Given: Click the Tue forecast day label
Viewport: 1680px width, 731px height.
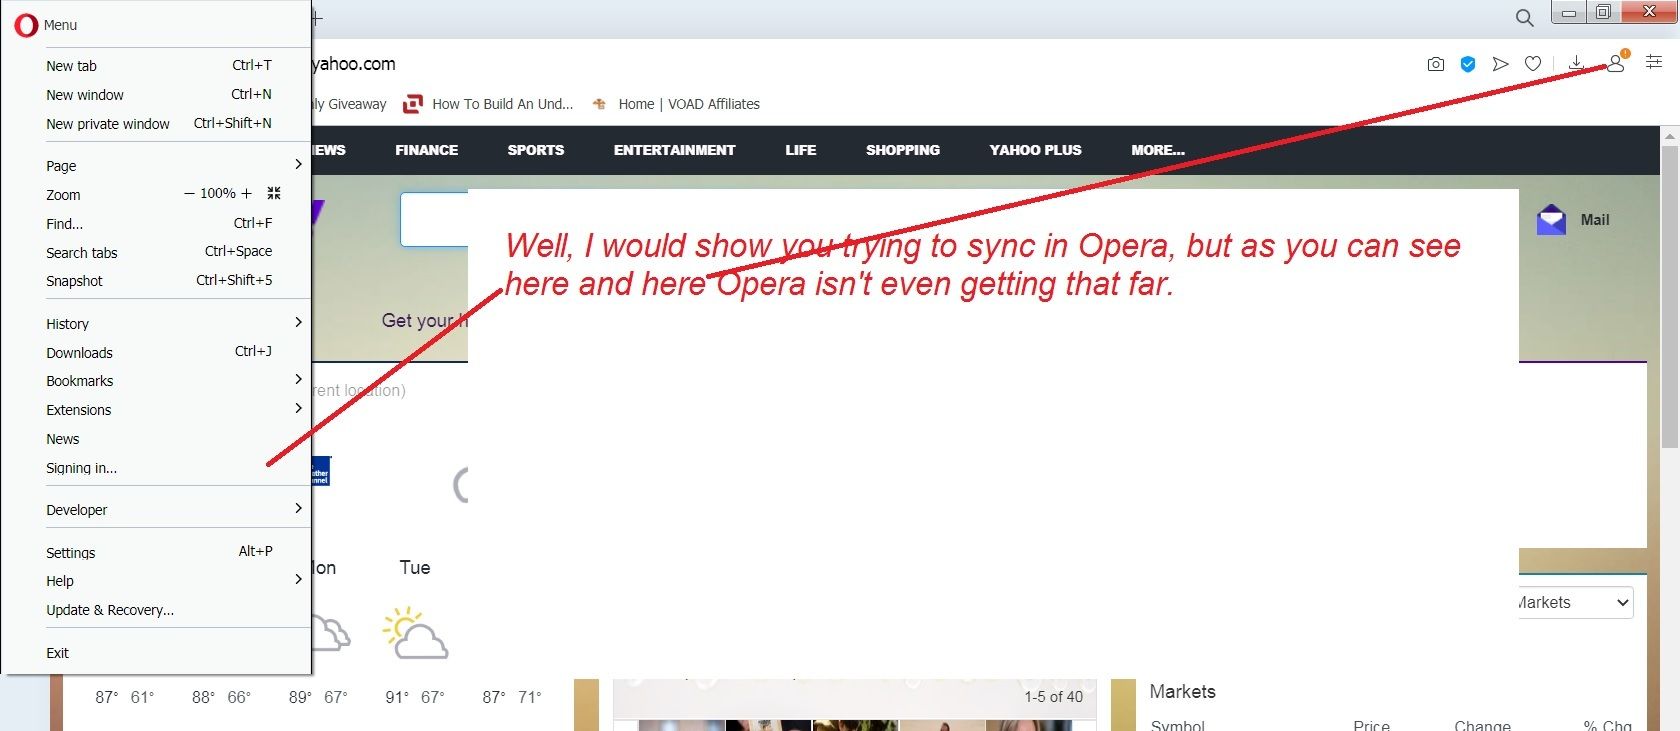Looking at the screenshot, I should (x=415, y=568).
